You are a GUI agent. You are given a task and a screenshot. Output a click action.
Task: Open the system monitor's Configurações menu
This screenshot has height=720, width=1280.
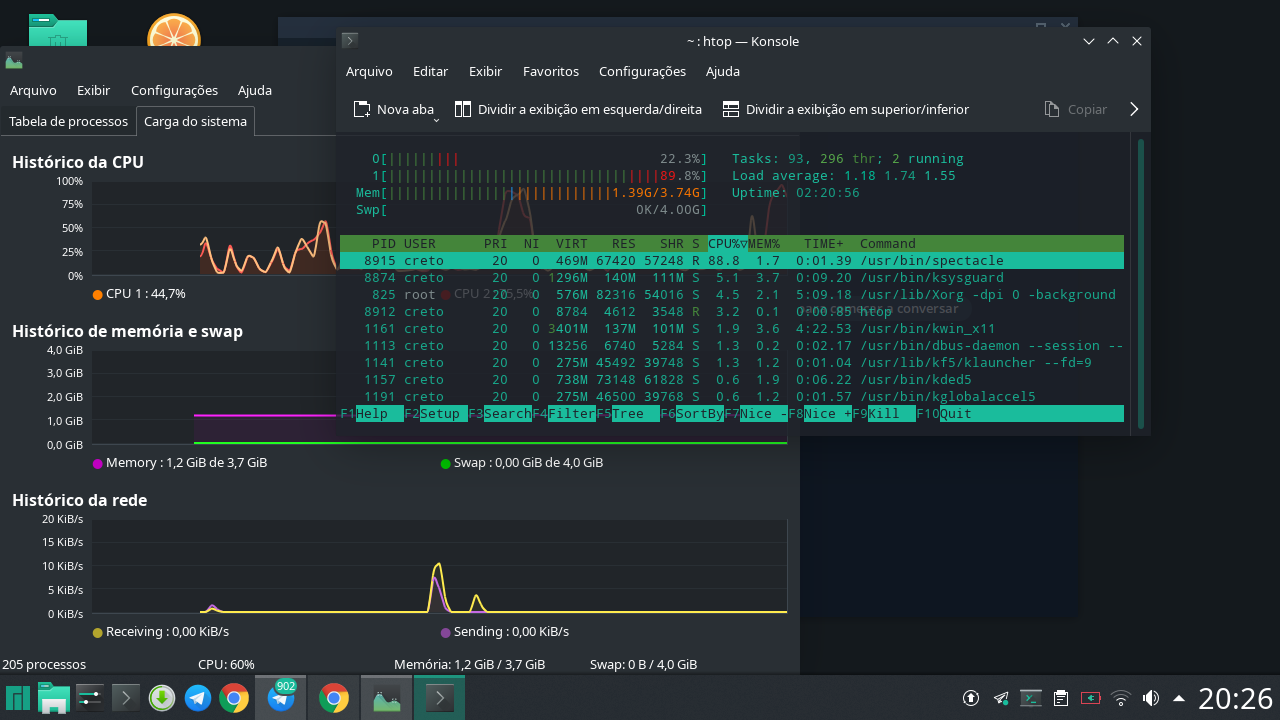[x=174, y=91]
